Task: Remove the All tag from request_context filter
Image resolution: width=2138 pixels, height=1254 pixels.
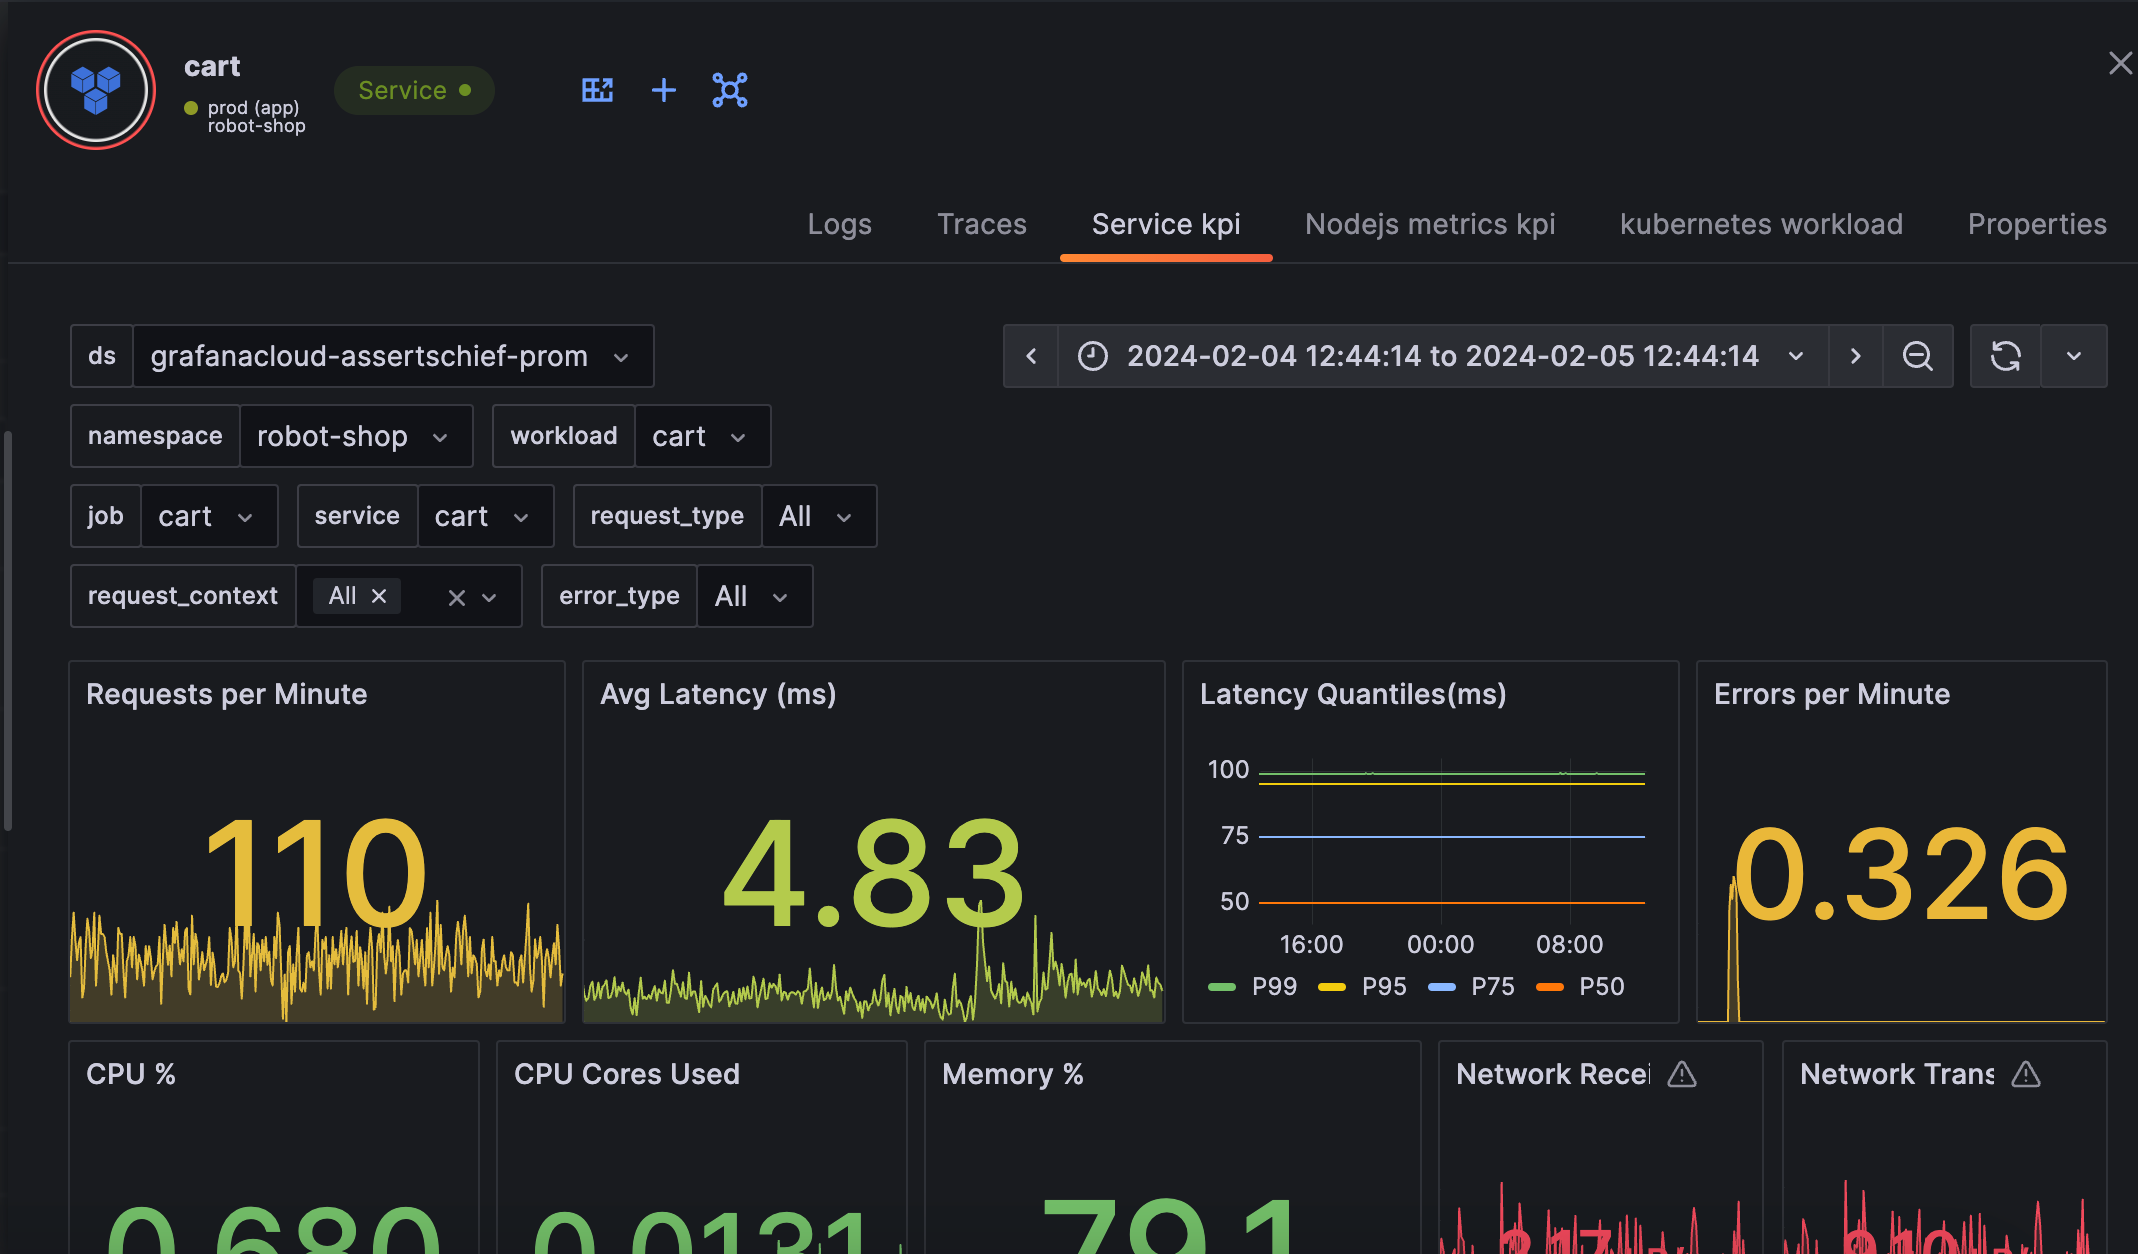Action: click(x=378, y=595)
